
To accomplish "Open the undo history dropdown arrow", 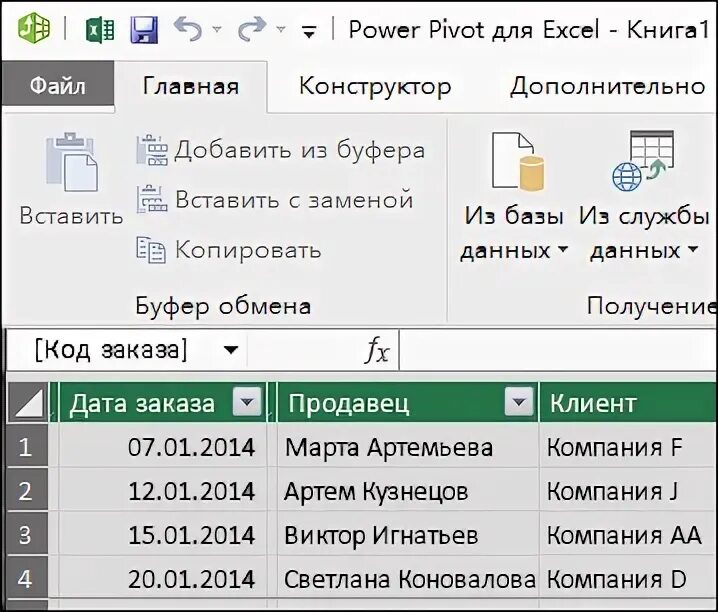I will tap(217, 30).
